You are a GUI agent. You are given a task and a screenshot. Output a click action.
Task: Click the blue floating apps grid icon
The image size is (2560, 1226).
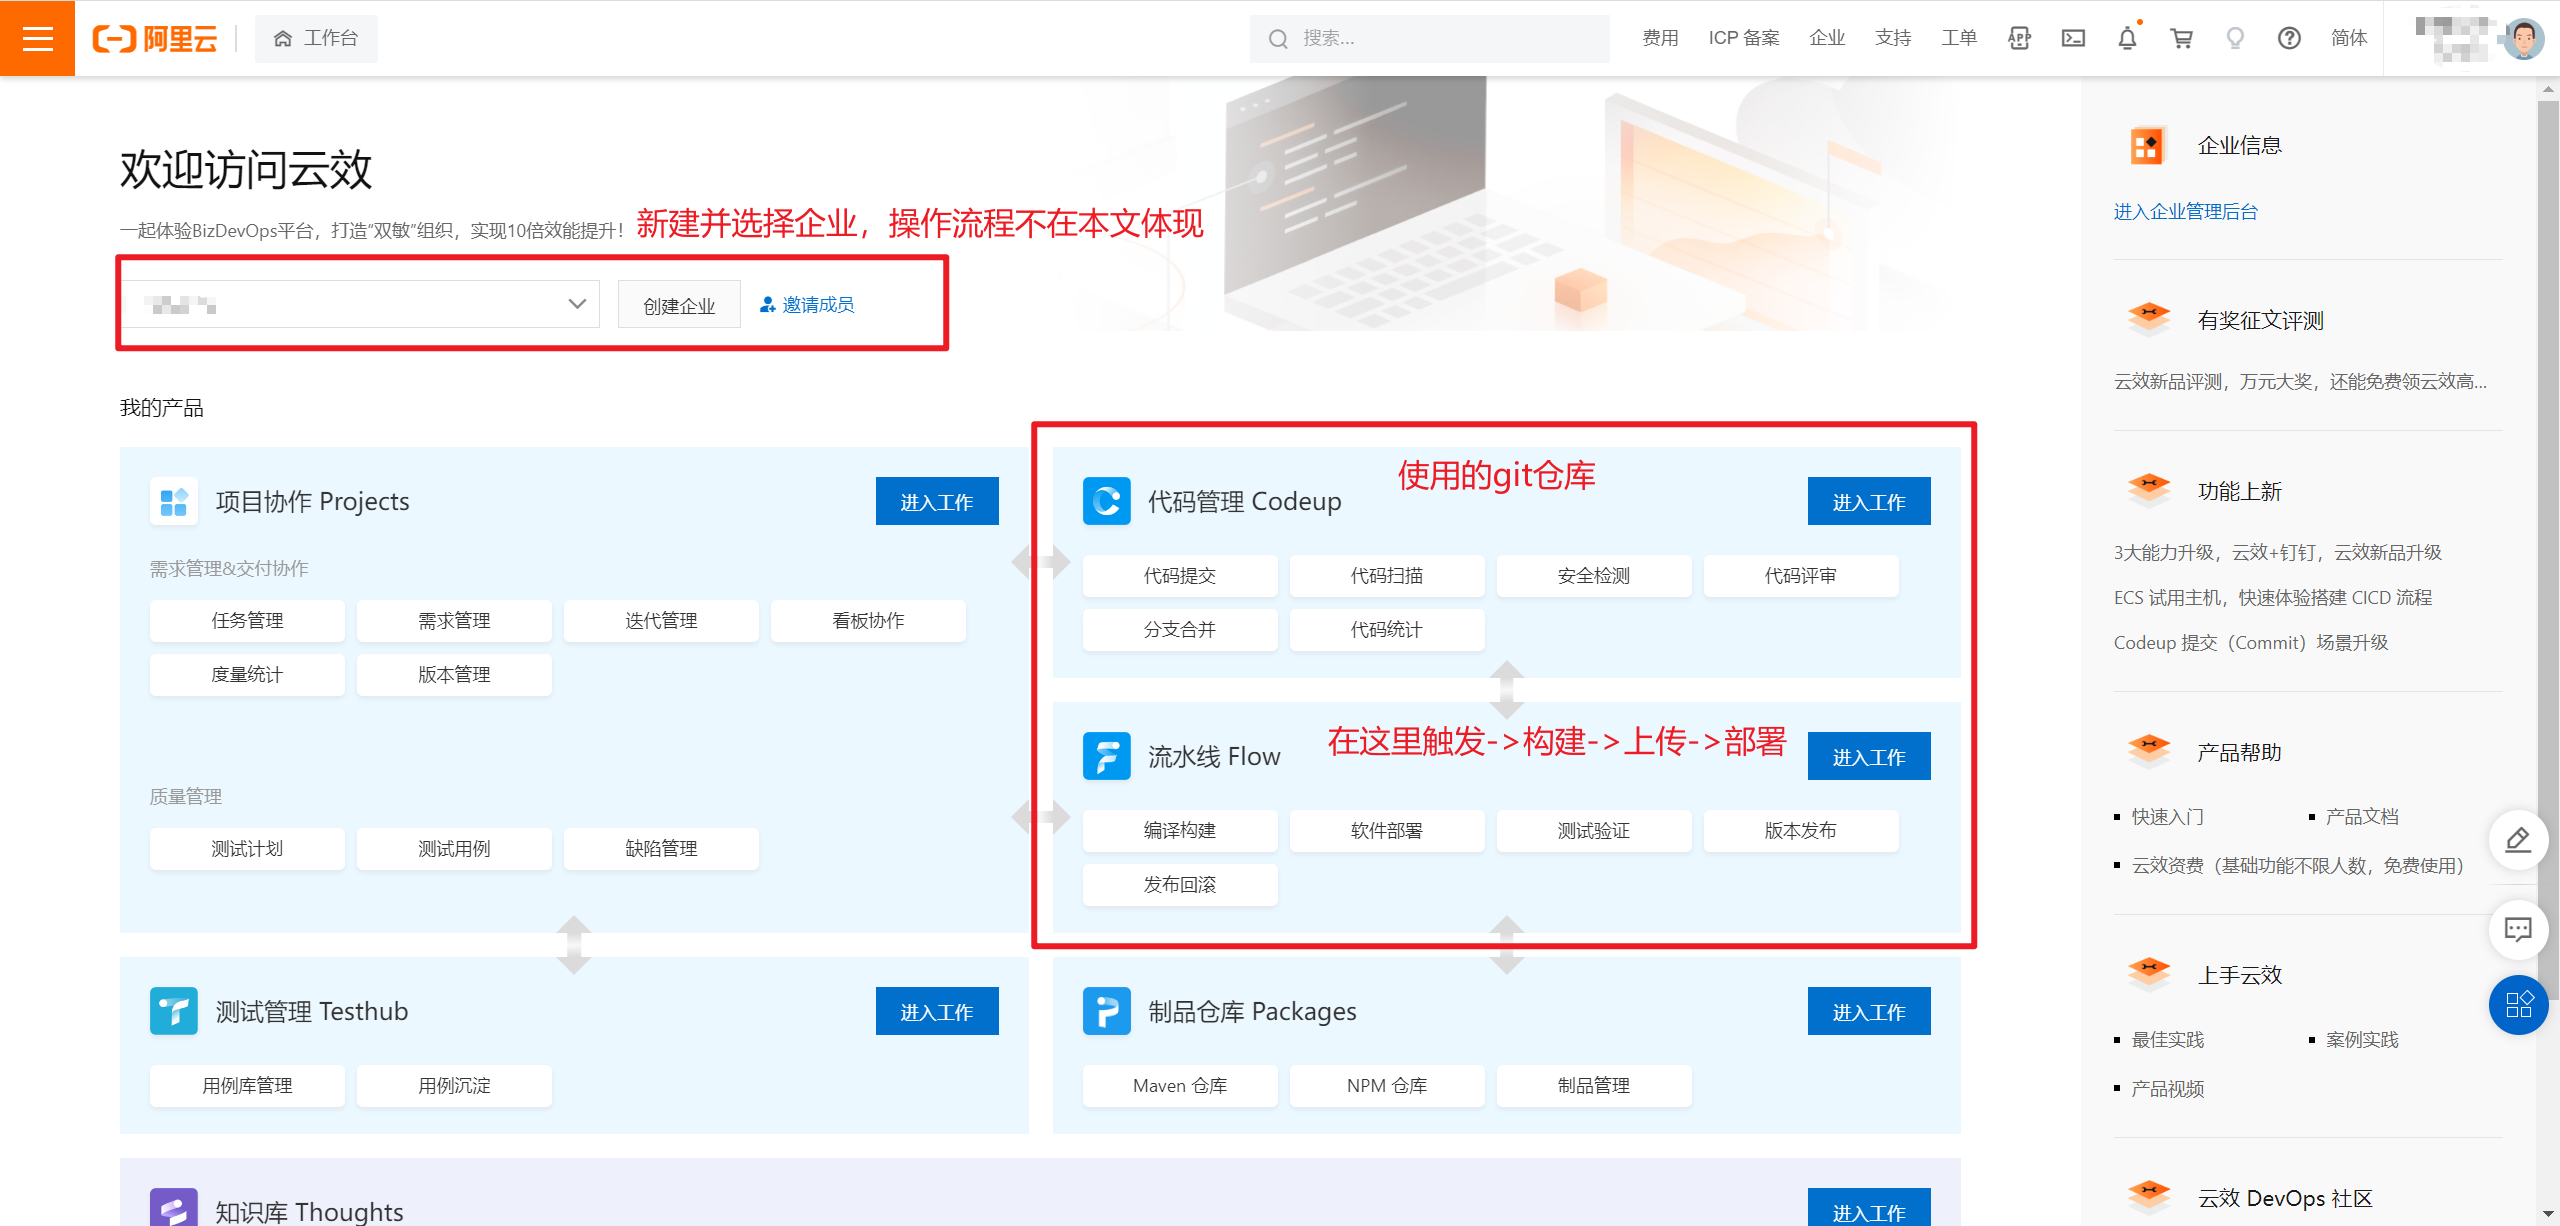click(2517, 1004)
